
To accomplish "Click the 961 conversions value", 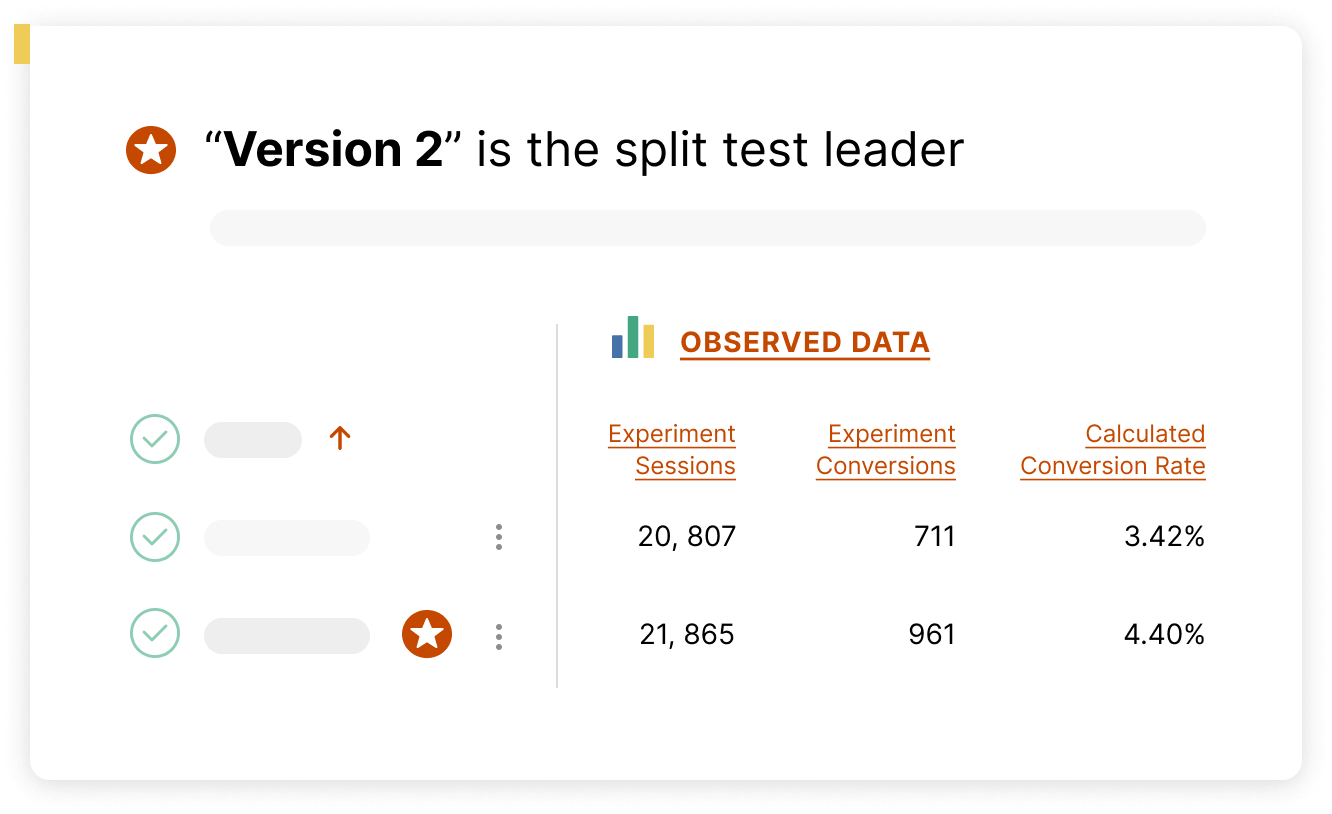I will (x=932, y=634).
